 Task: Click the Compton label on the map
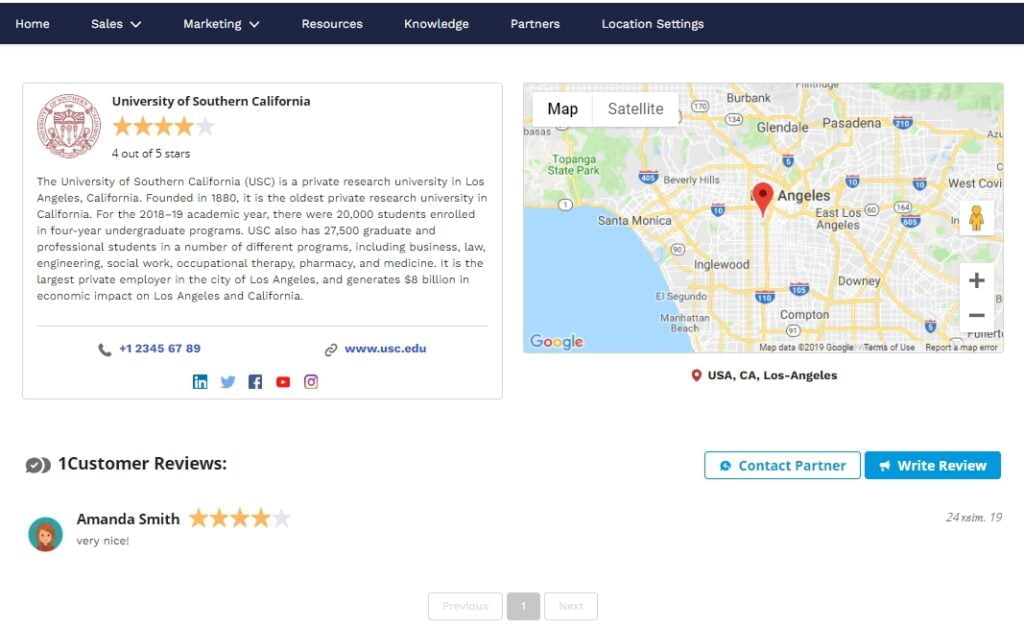[805, 315]
